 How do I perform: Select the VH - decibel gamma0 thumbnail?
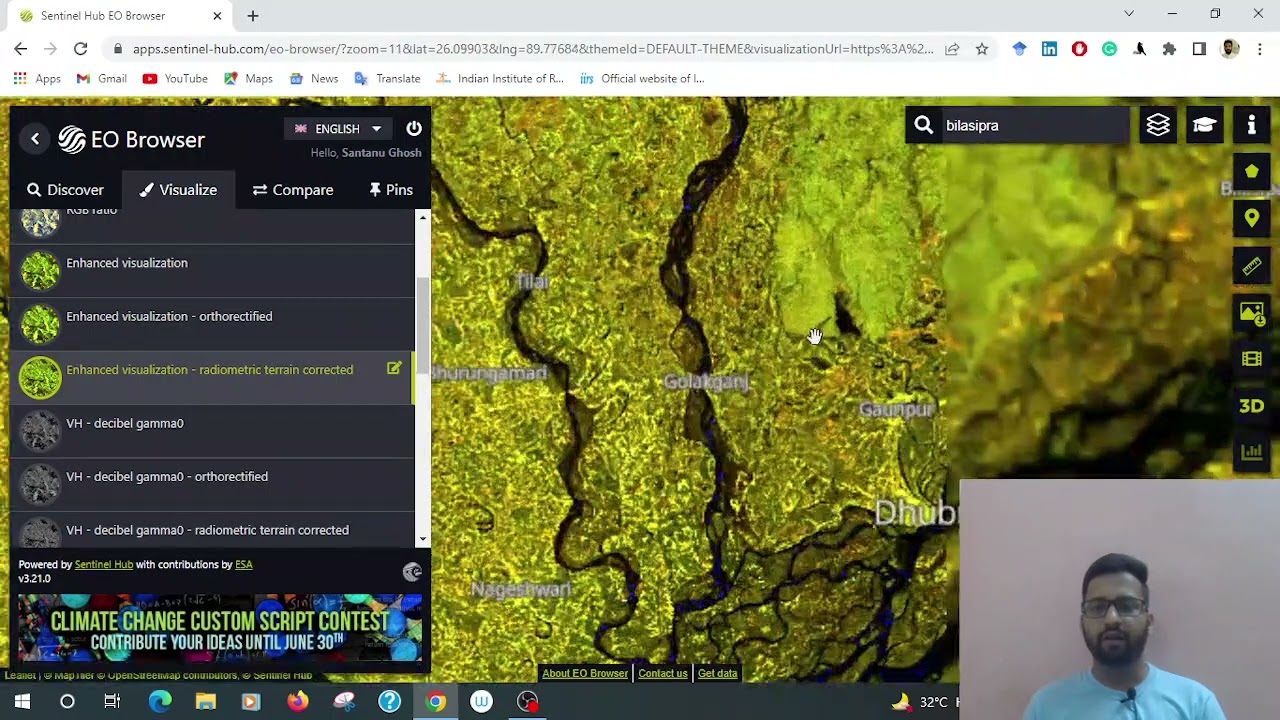[40, 431]
